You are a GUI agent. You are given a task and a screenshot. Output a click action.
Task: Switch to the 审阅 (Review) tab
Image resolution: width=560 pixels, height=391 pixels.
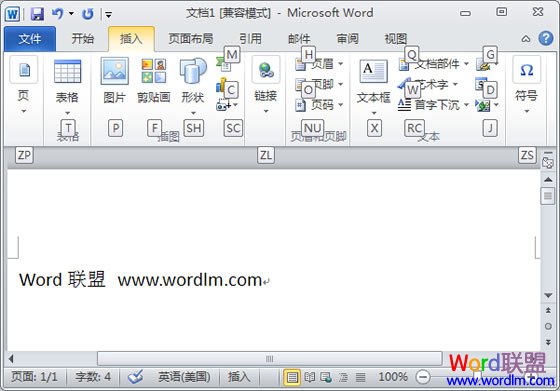(x=347, y=39)
